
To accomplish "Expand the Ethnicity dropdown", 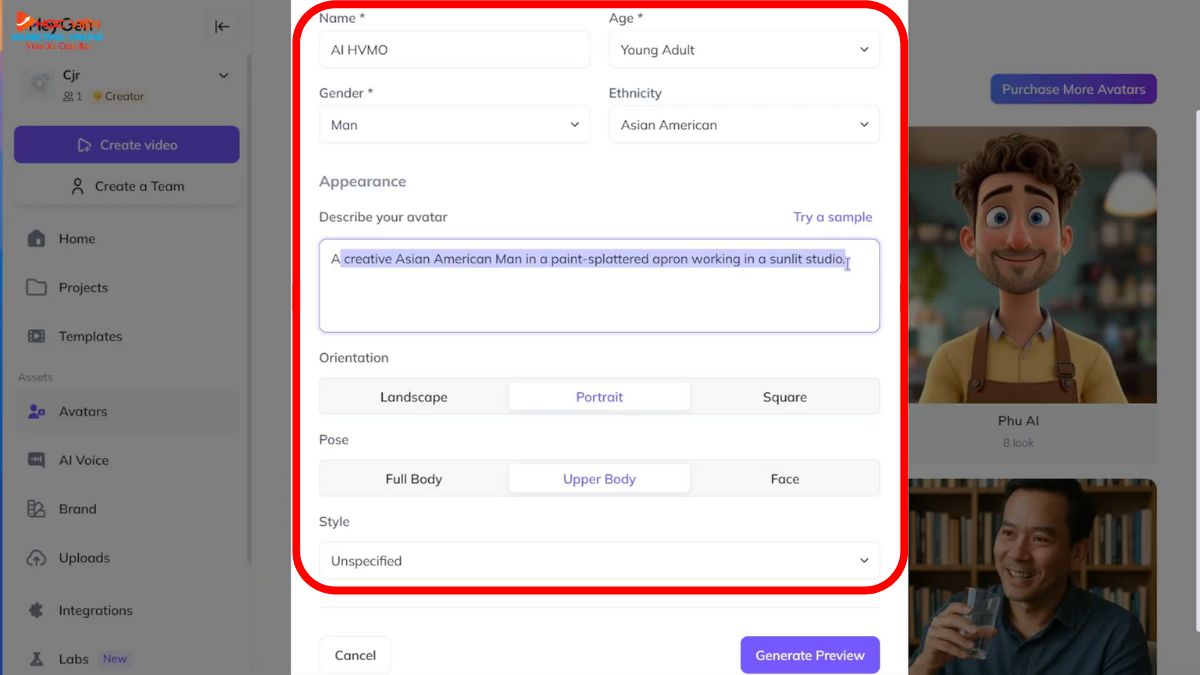I will 744,125.
